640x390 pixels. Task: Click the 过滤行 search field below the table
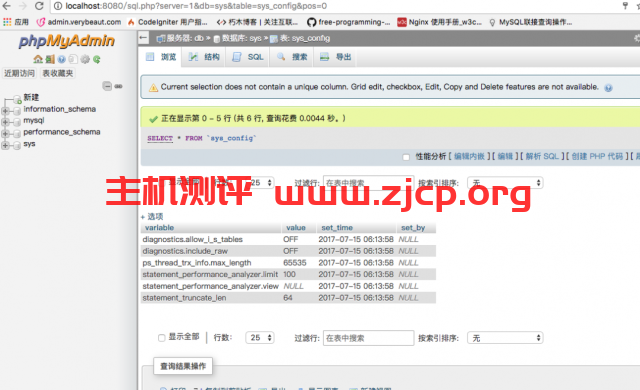pos(369,338)
